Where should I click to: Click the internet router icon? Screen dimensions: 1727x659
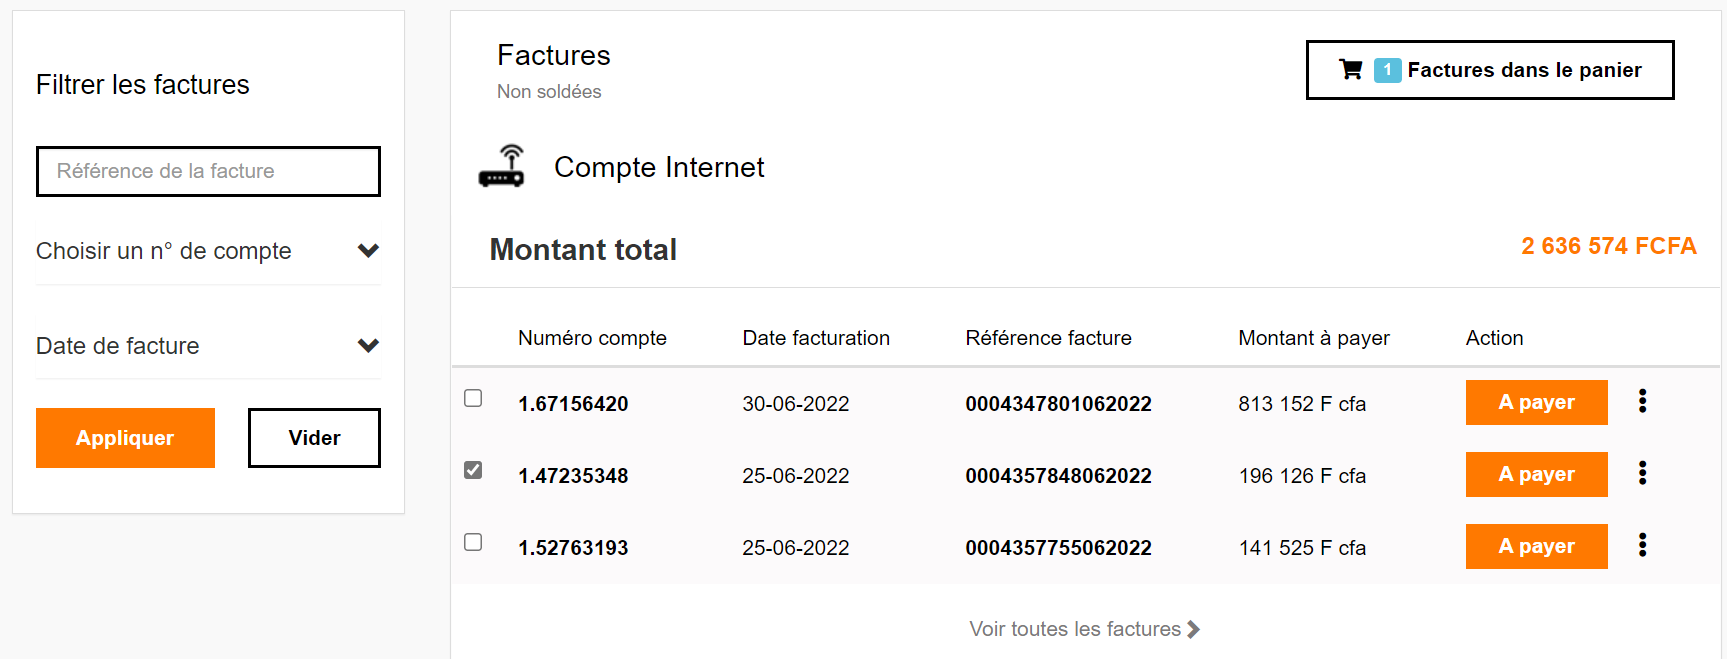(501, 167)
